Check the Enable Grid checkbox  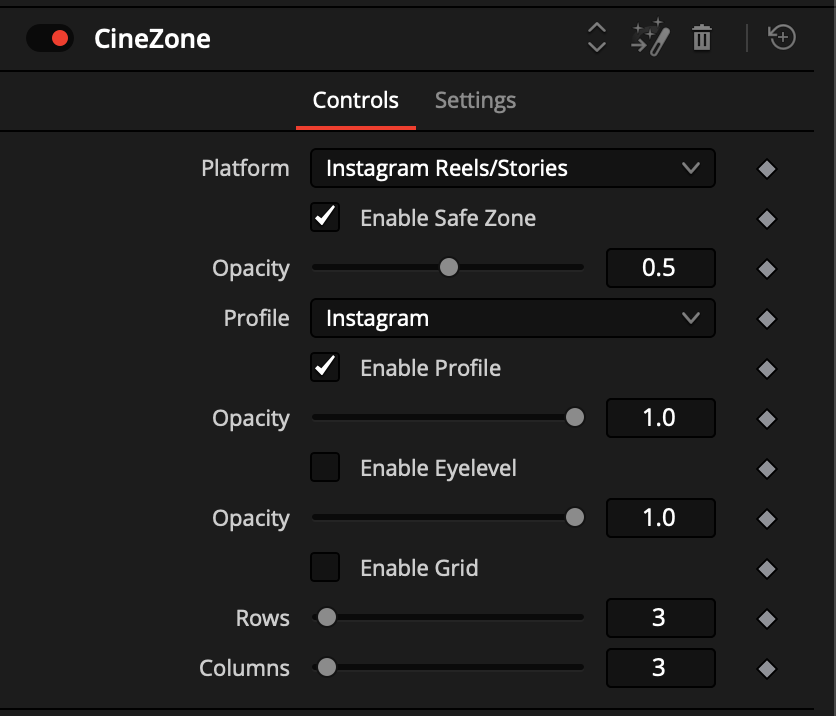tap(325, 567)
